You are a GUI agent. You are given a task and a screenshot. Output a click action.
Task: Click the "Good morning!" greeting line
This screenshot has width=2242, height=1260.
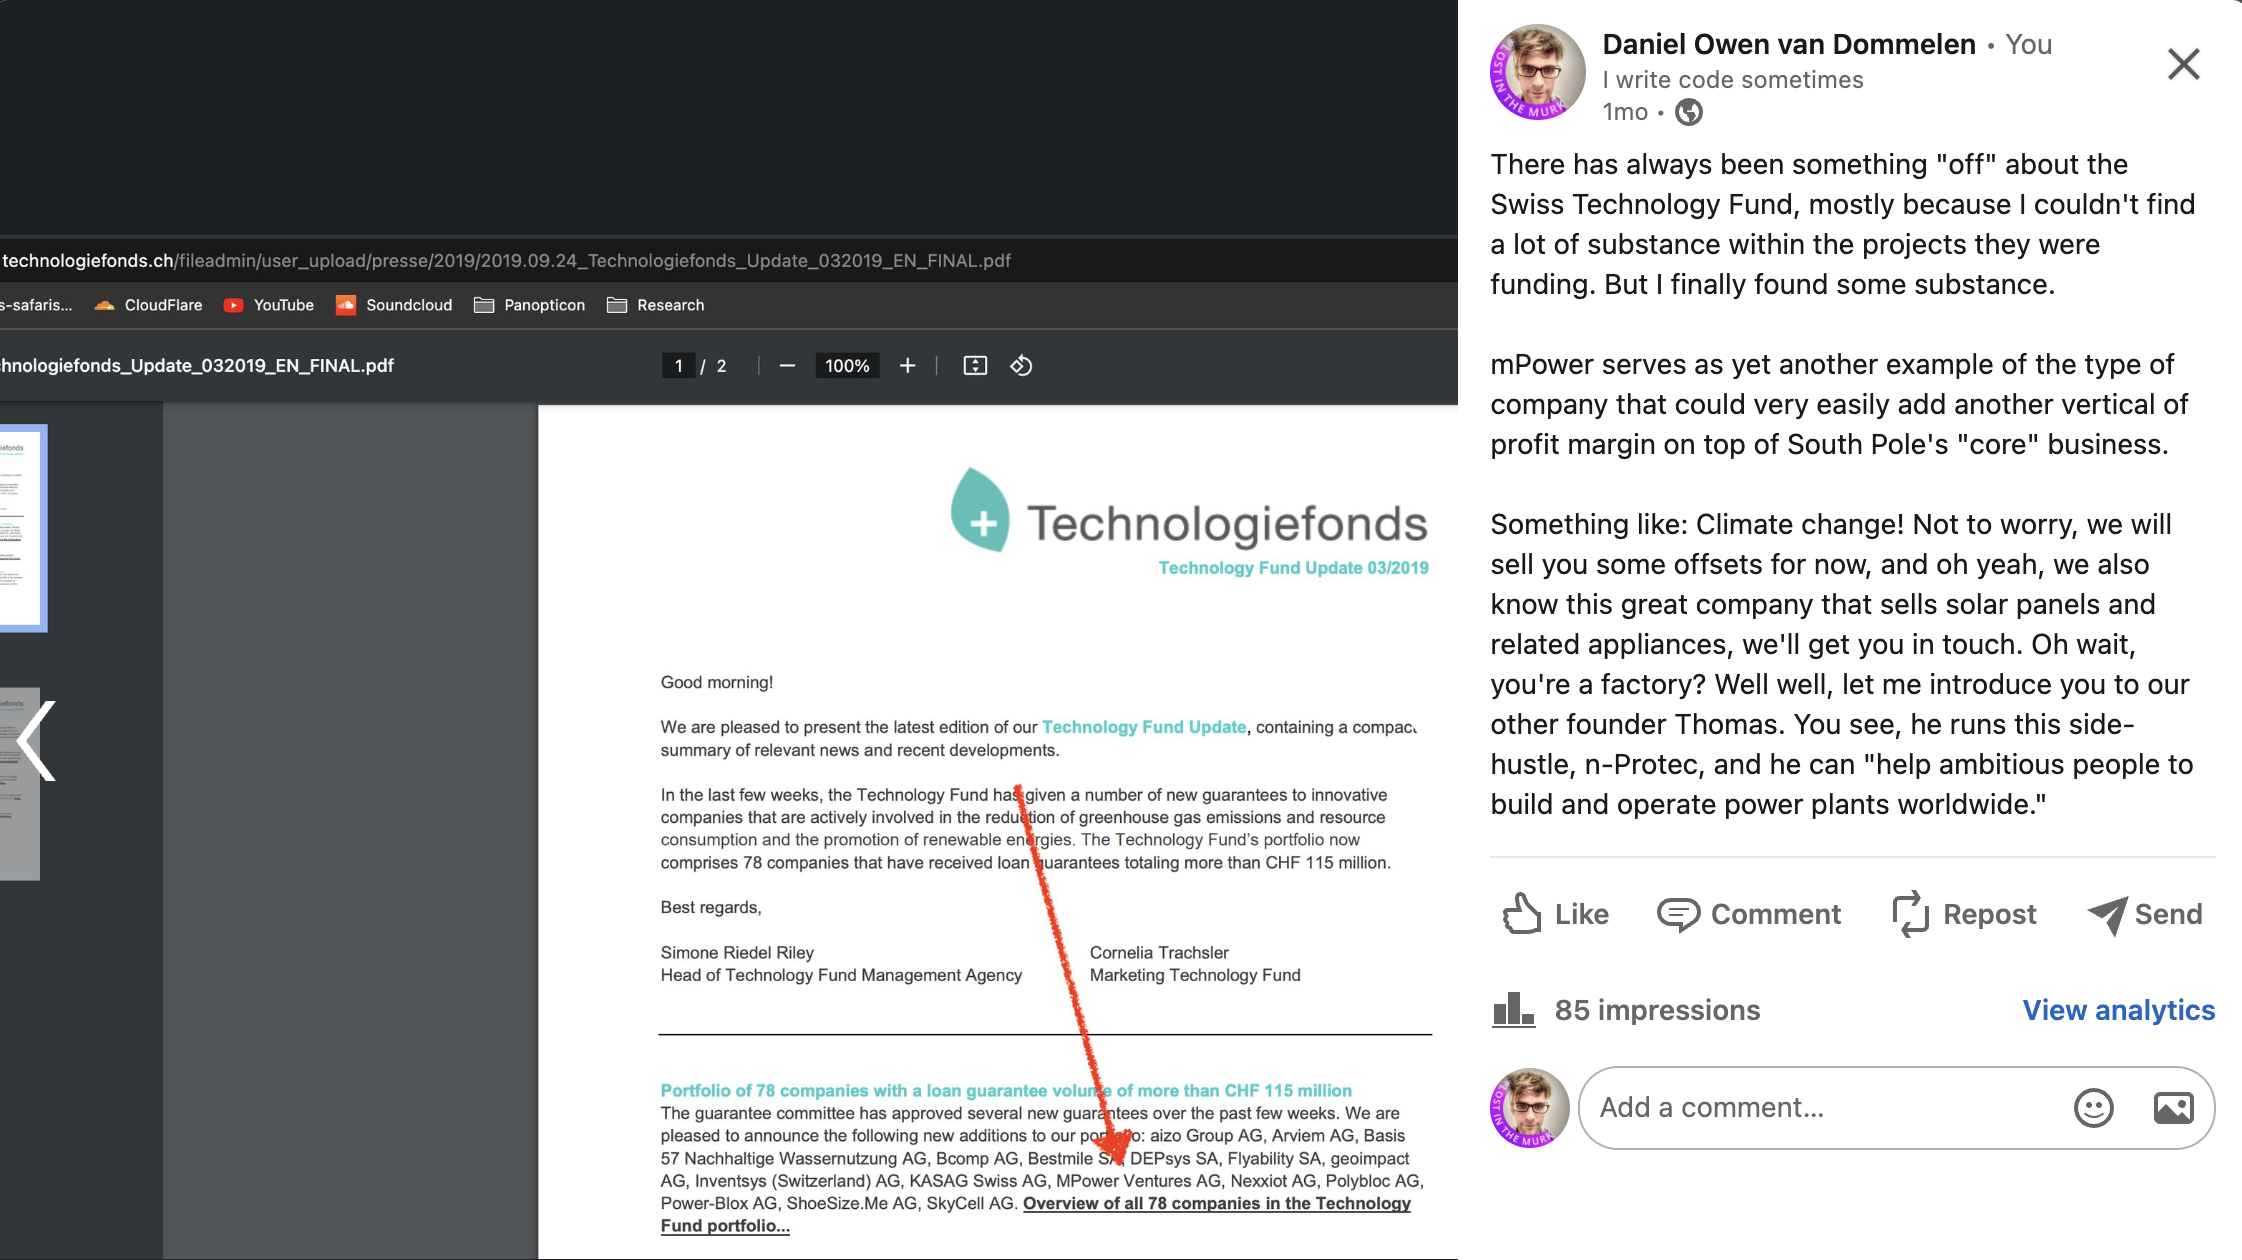[x=717, y=683]
